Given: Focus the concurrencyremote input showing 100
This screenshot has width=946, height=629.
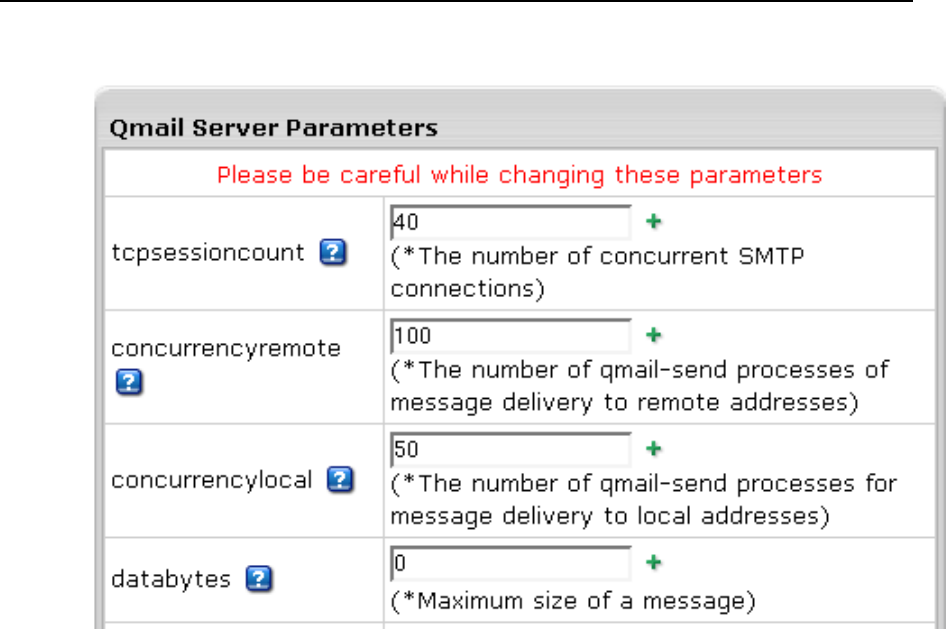Looking at the screenshot, I should click(510, 336).
